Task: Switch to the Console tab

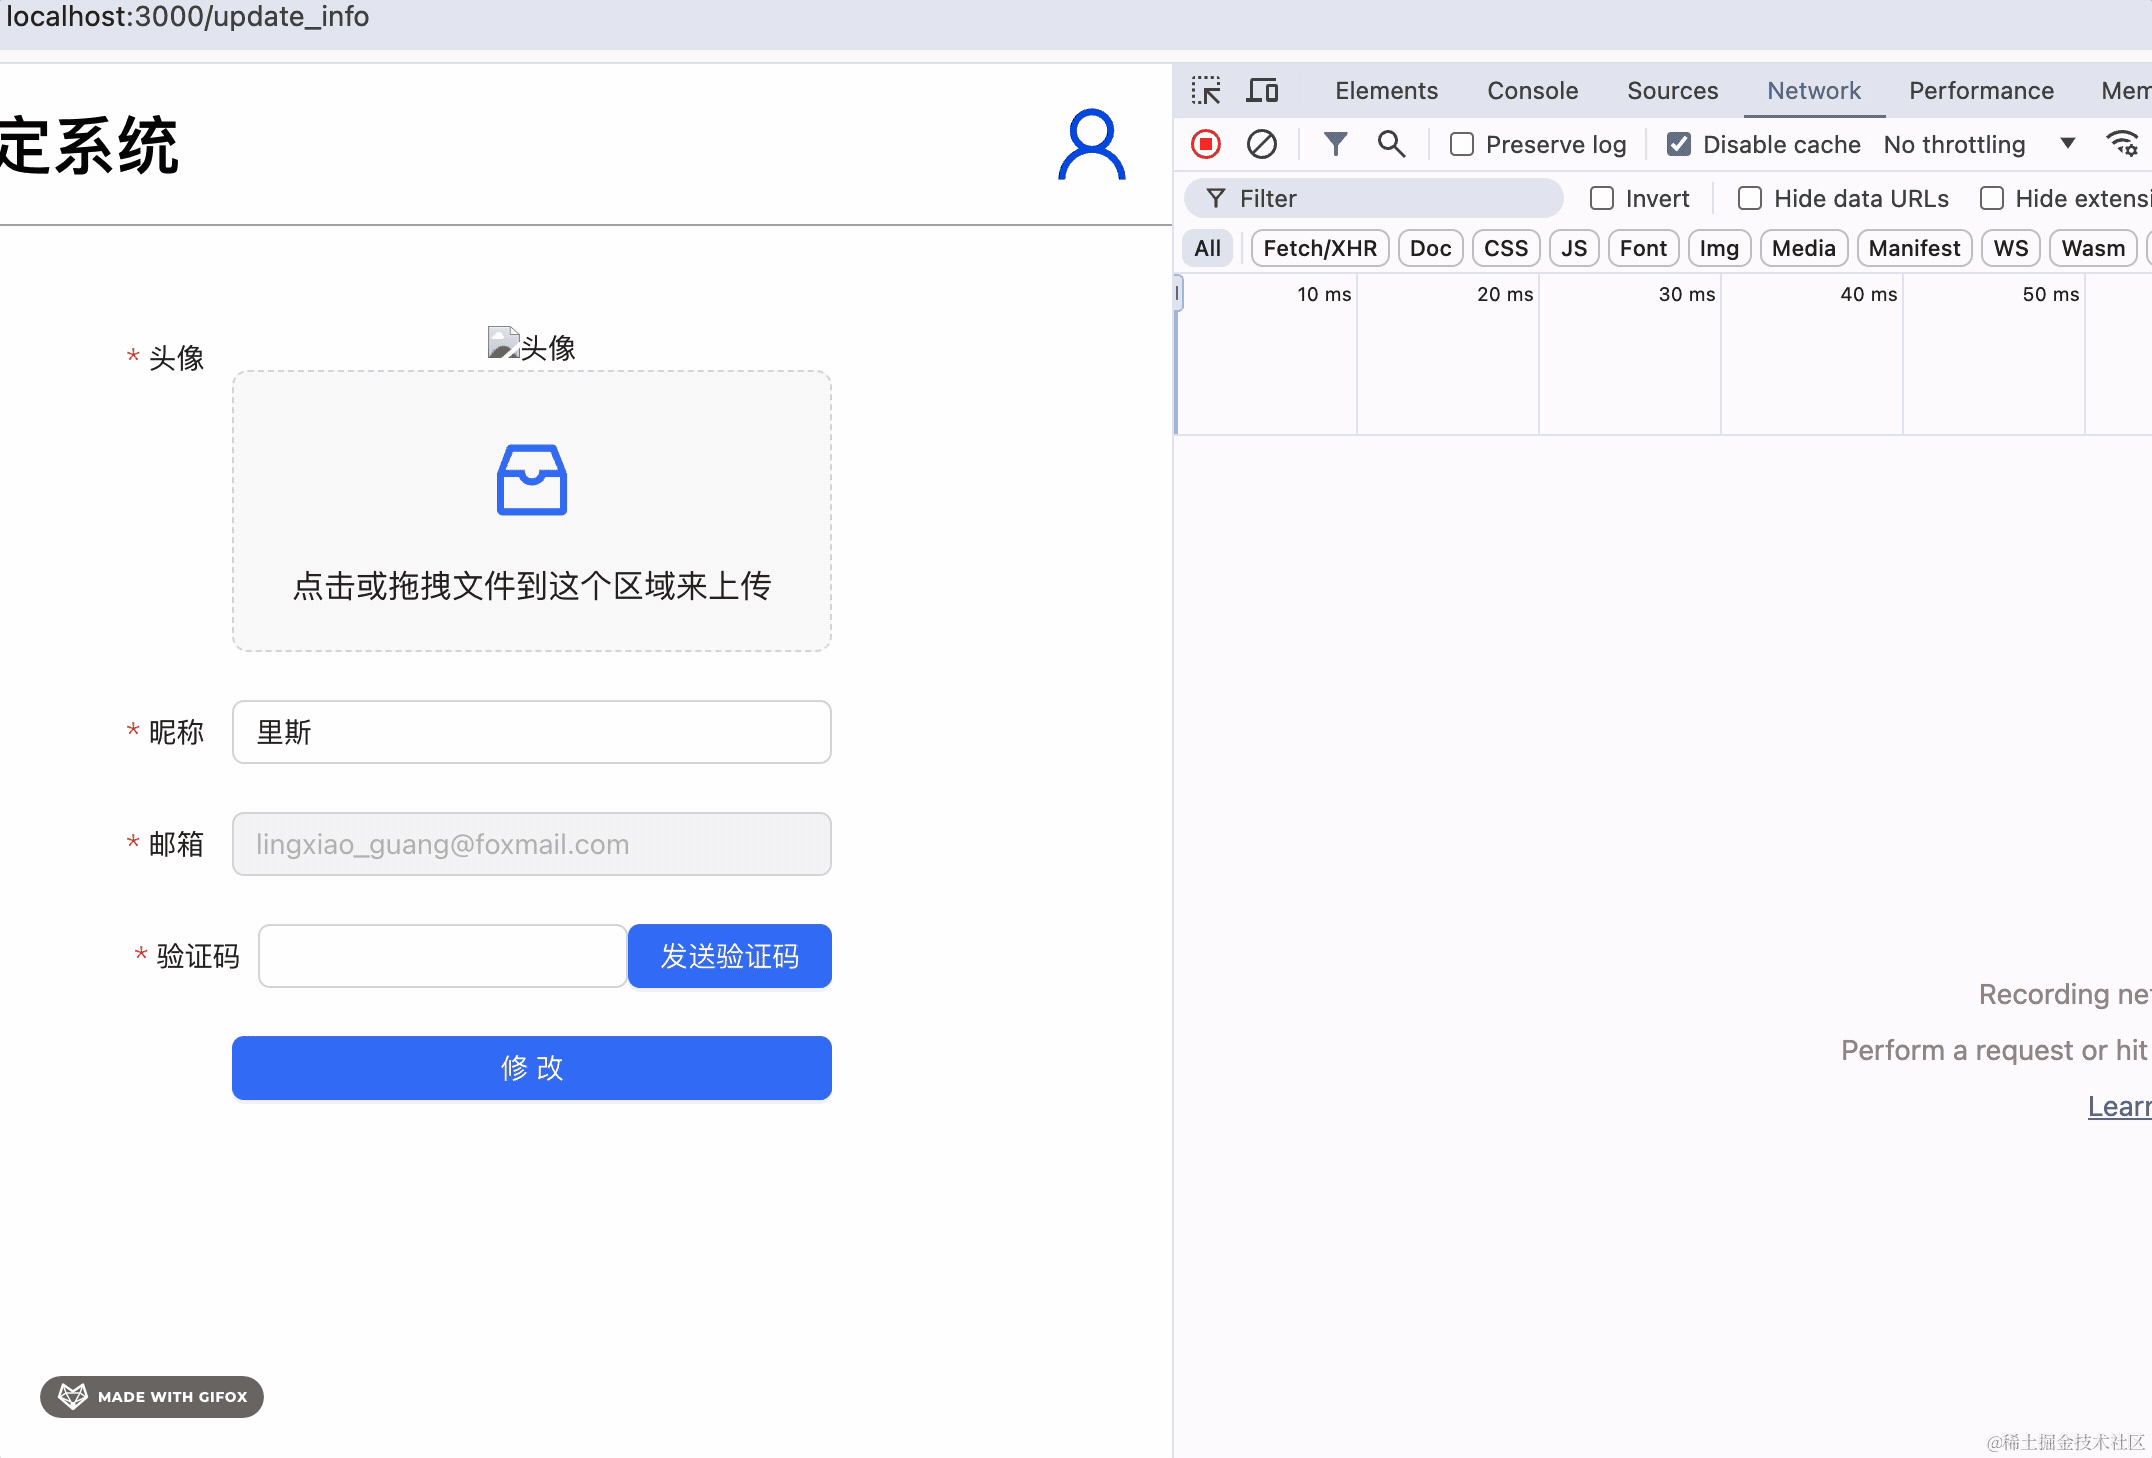Action: (x=1532, y=91)
